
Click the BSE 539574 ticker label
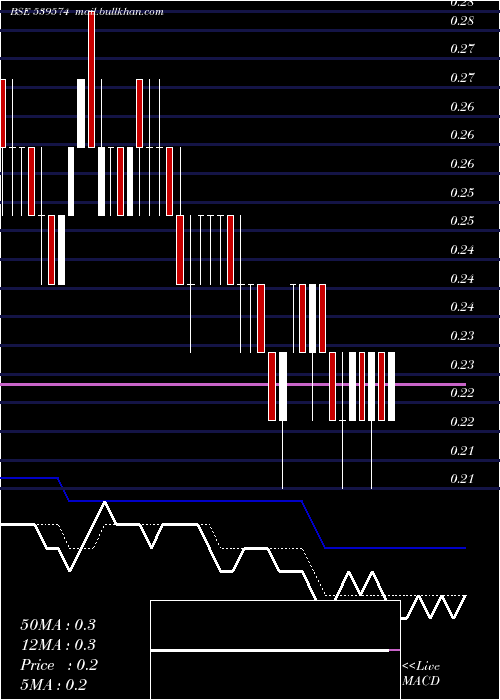coord(40,12)
